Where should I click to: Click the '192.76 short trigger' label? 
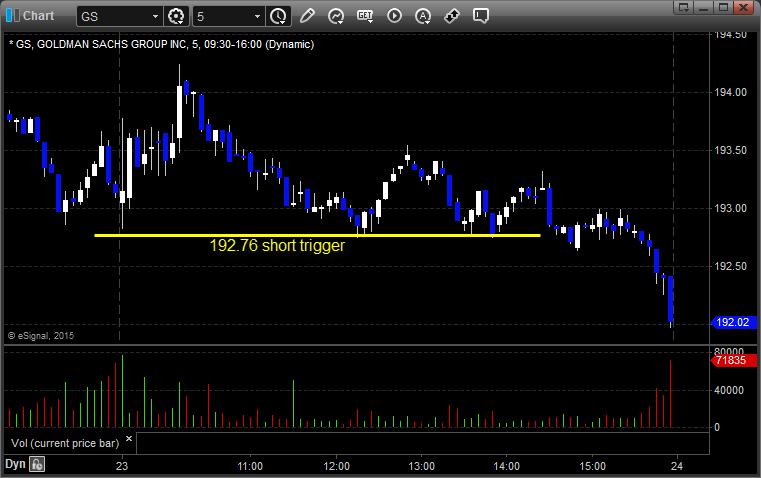click(277, 246)
